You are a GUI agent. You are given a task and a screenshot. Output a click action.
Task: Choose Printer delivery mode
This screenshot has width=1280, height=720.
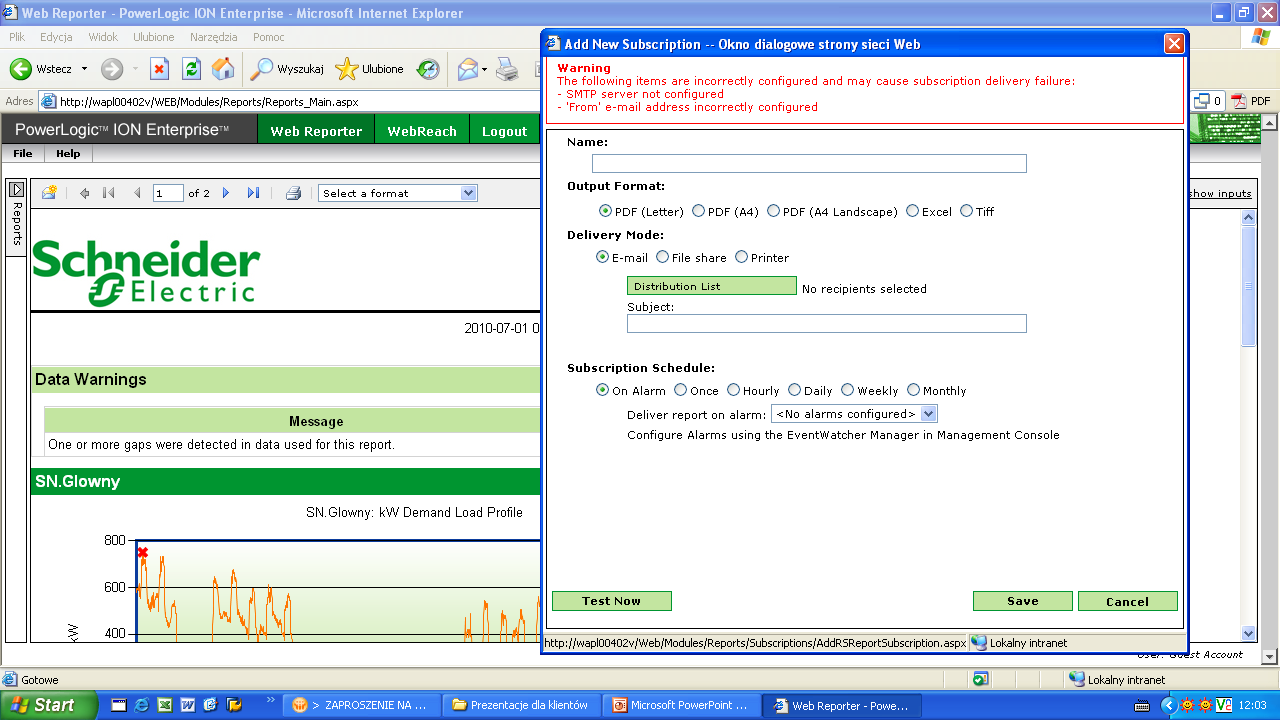[741, 257]
